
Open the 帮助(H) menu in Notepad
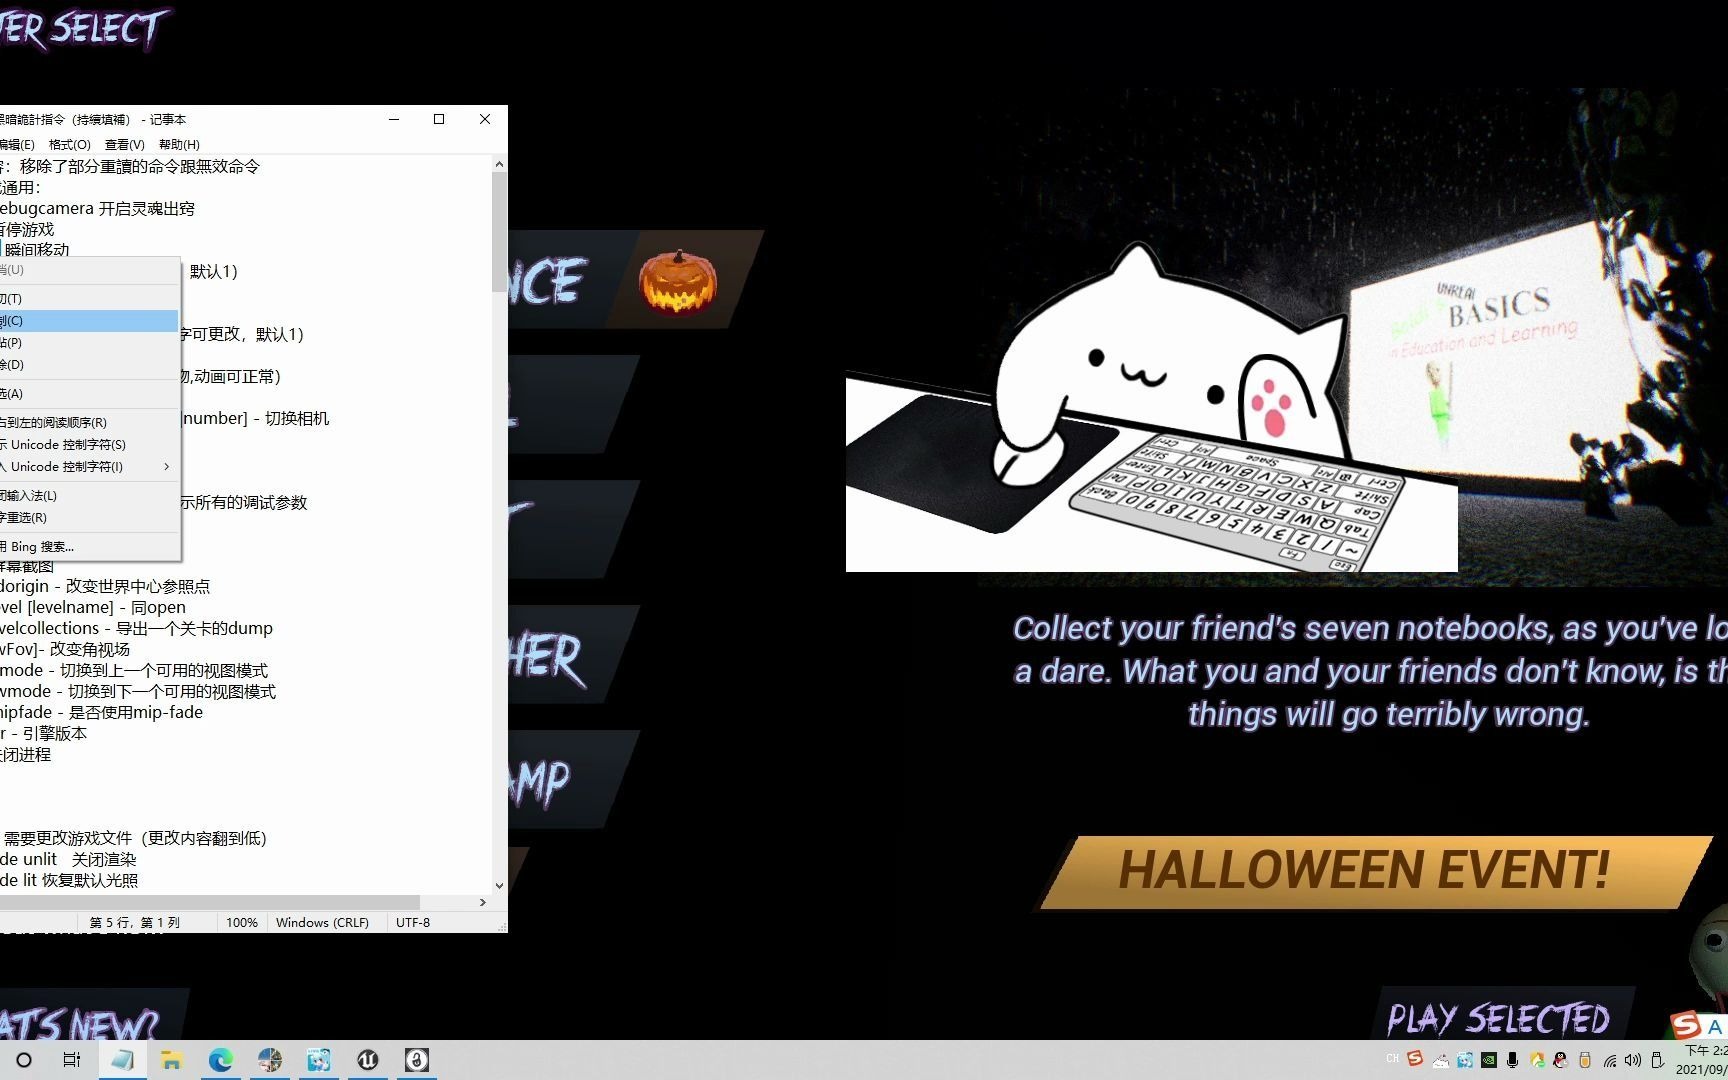click(x=179, y=144)
